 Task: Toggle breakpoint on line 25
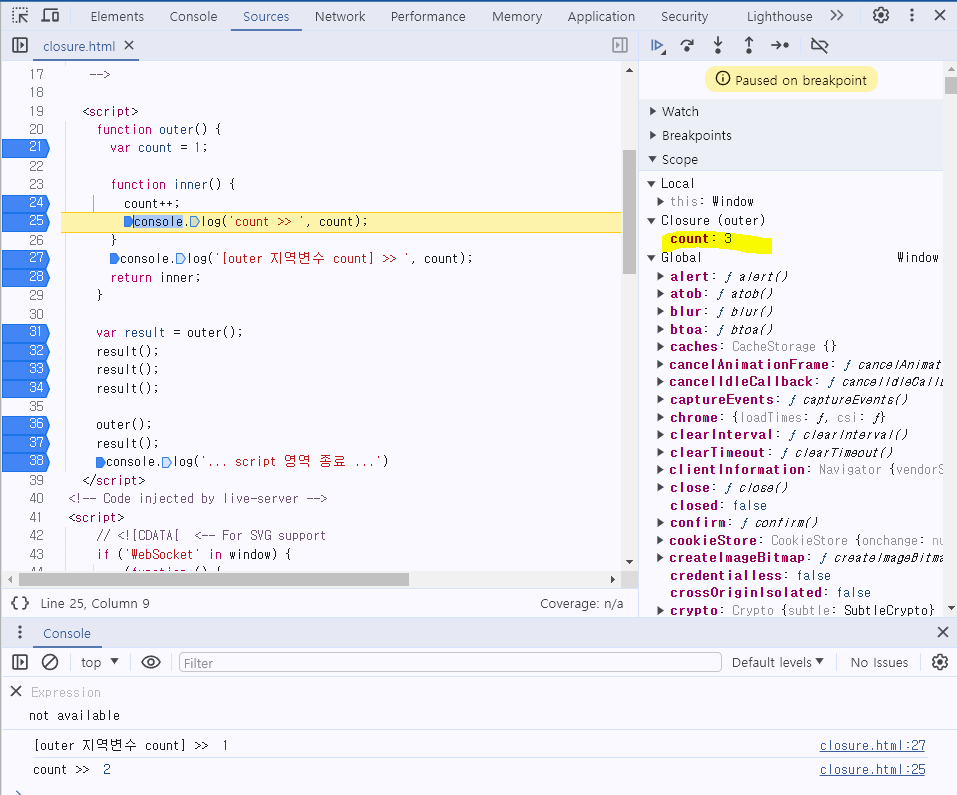[26, 221]
